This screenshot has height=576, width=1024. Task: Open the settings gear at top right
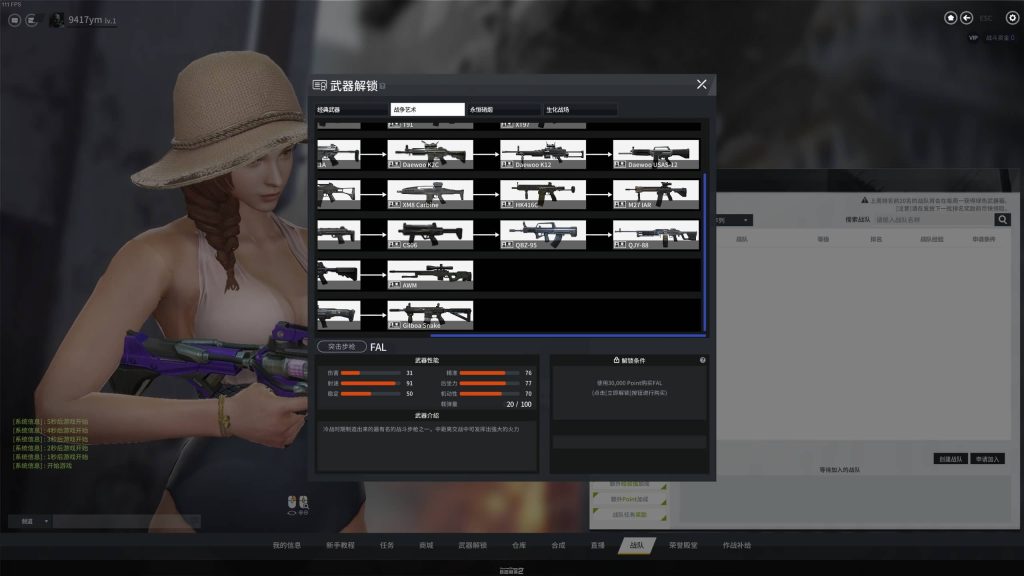(x=1012, y=18)
